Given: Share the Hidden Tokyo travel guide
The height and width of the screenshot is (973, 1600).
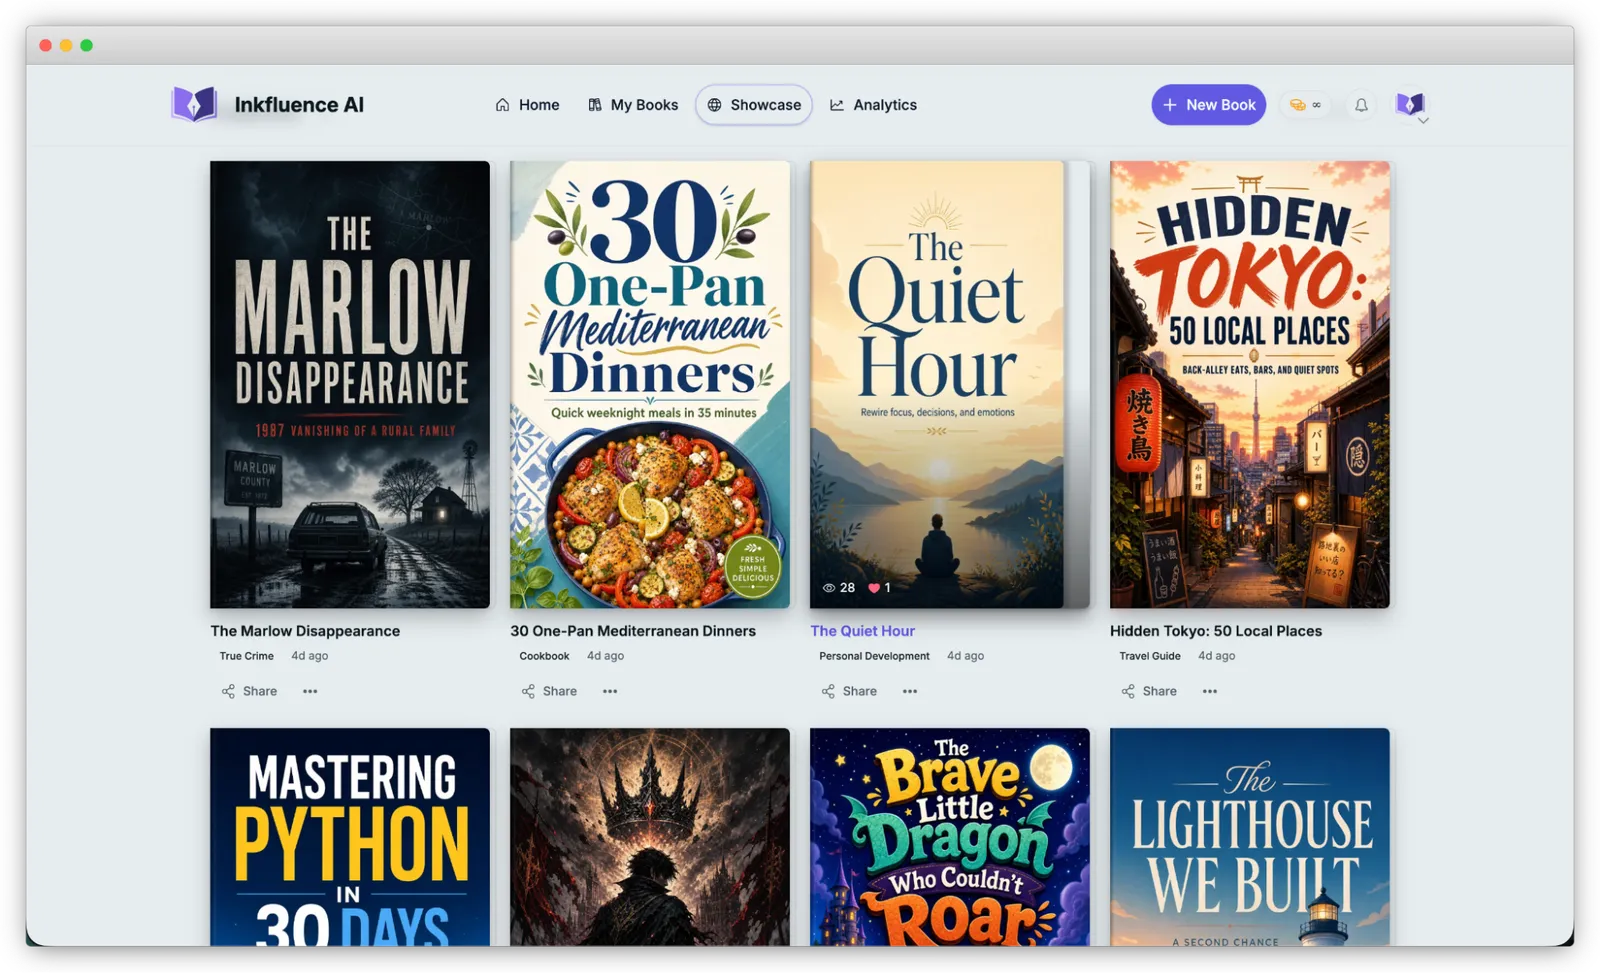Looking at the screenshot, I should (1149, 691).
